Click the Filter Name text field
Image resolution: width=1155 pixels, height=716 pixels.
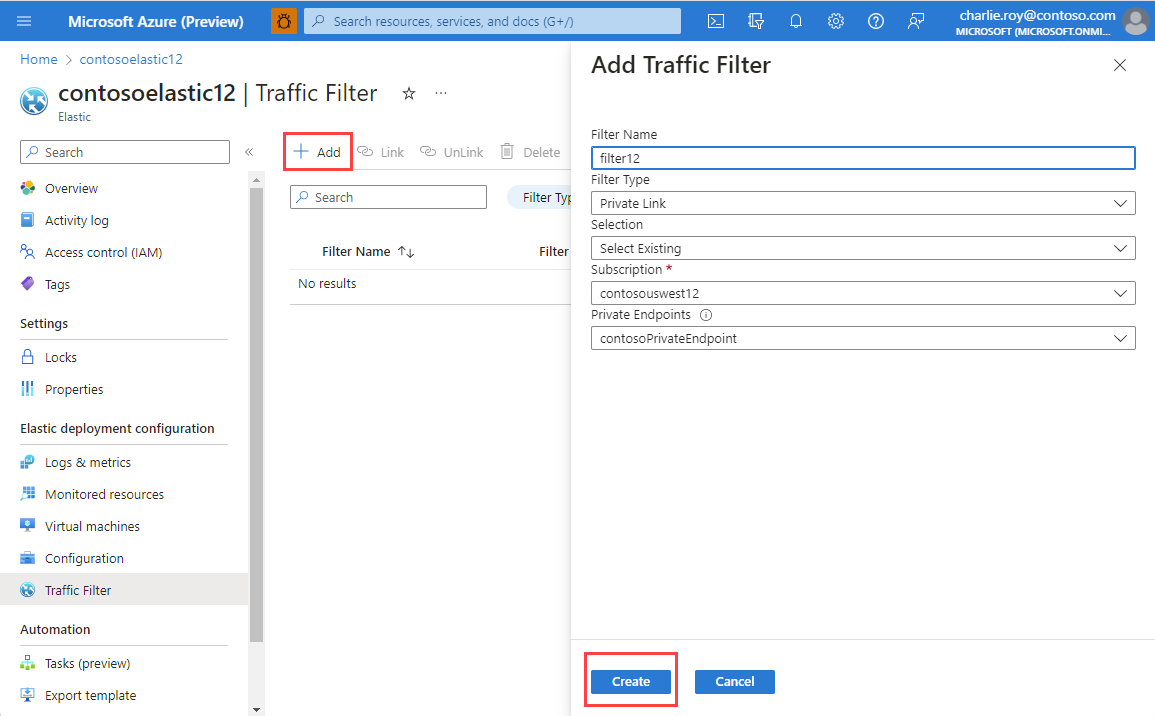(863, 158)
